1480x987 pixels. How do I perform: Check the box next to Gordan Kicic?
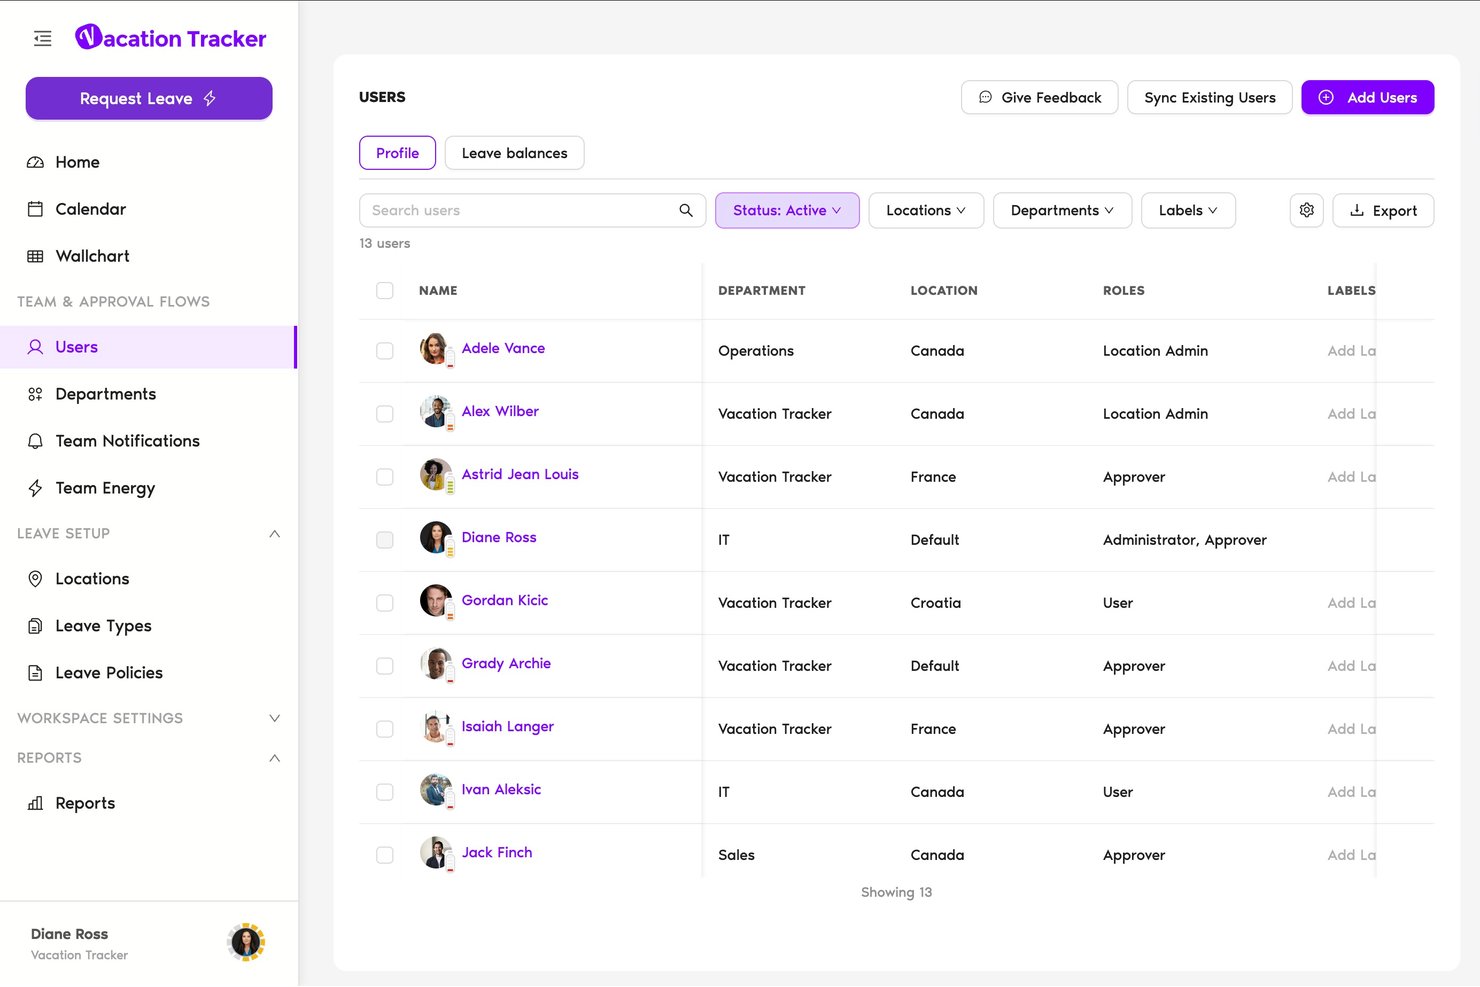click(385, 603)
